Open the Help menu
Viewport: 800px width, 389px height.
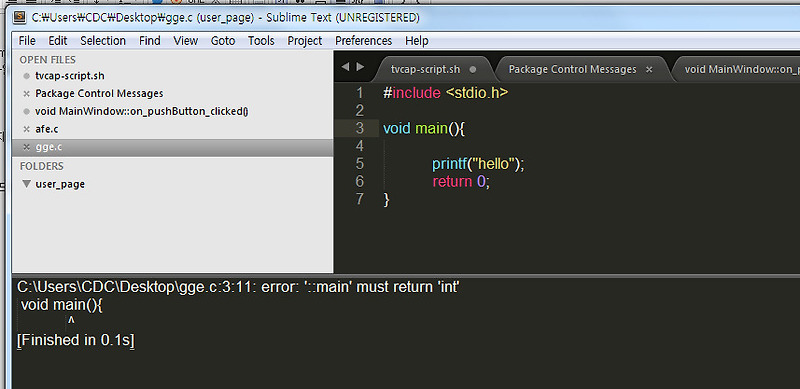tap(417, 40)
